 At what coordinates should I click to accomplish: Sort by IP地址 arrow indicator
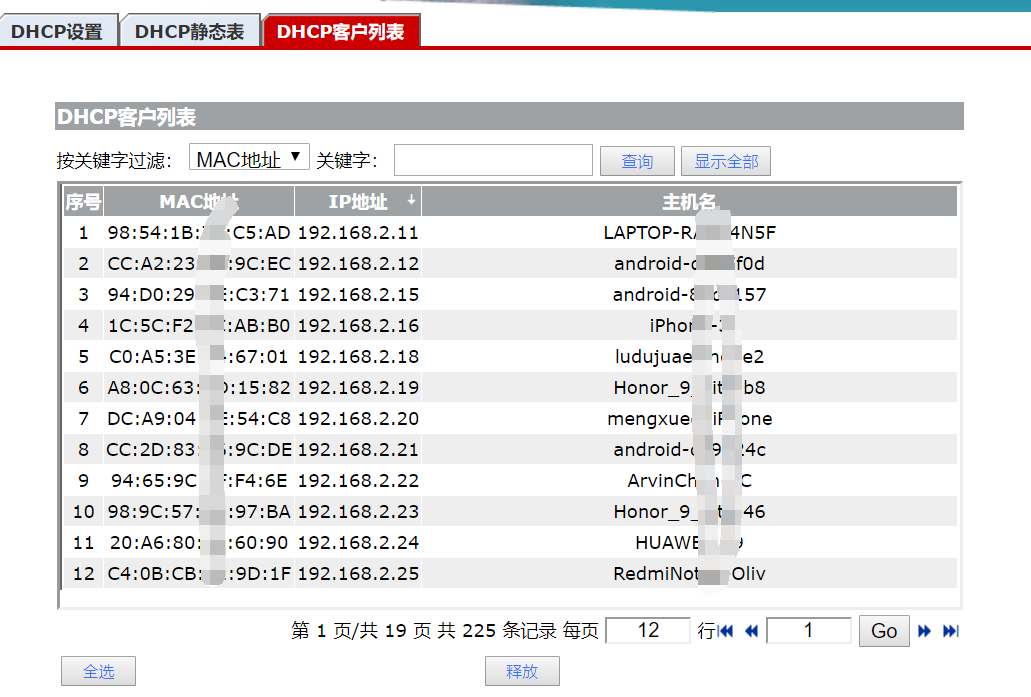point(411,200)
